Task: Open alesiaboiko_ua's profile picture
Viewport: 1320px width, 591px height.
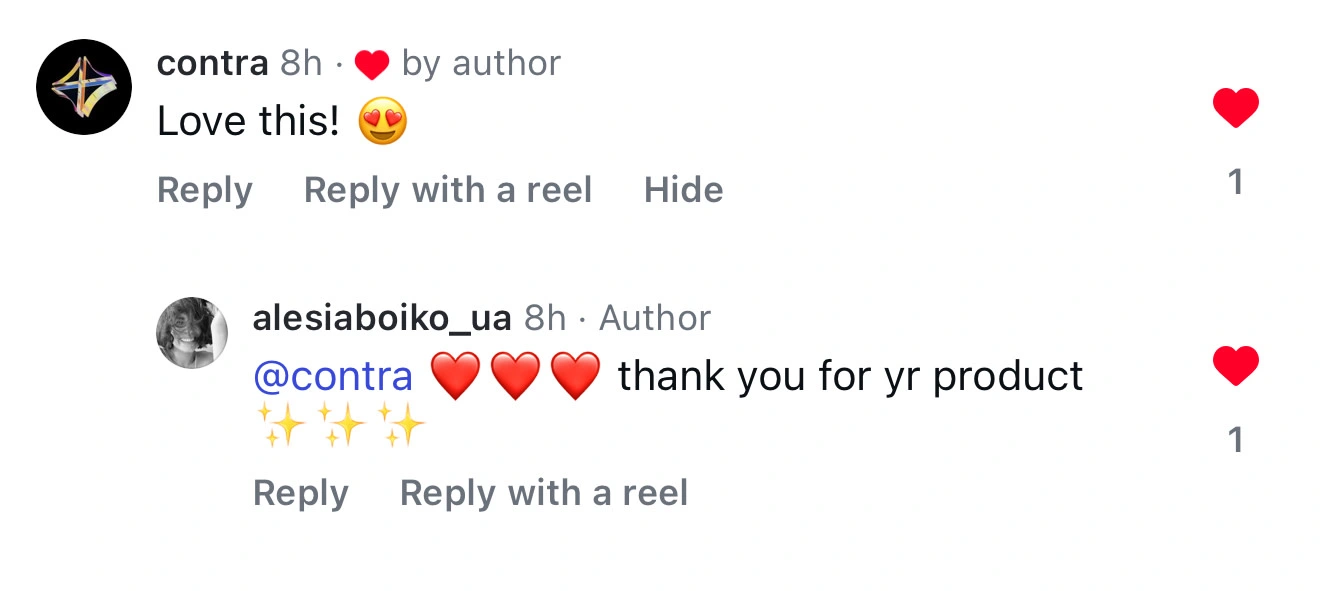Action: pos(192,332)
